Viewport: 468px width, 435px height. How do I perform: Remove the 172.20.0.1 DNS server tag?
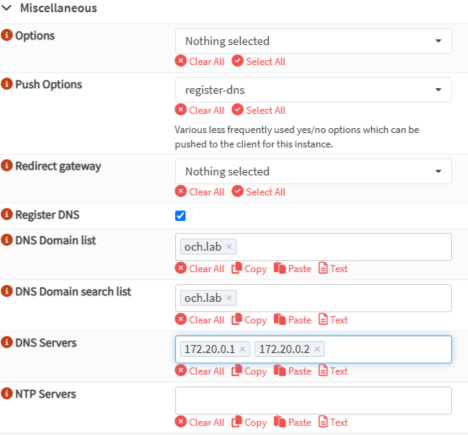(242, 349)
